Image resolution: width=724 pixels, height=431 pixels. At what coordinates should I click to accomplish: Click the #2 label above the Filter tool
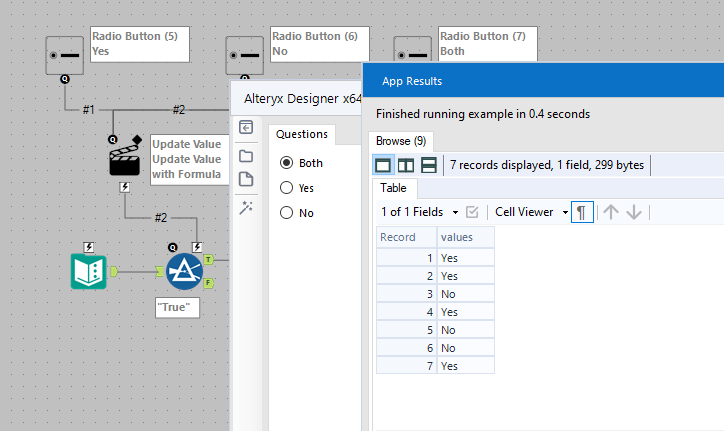click(x=161, y=218)
